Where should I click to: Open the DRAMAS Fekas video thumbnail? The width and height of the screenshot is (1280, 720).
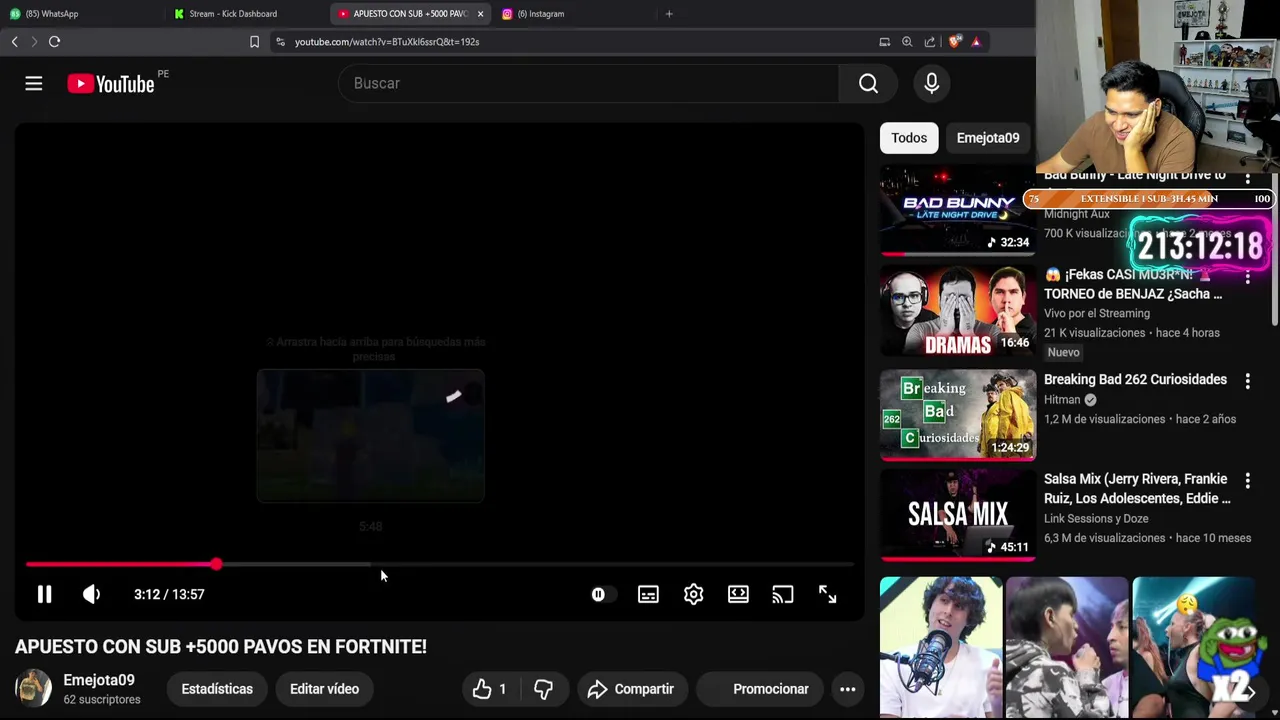click(958, 312)
